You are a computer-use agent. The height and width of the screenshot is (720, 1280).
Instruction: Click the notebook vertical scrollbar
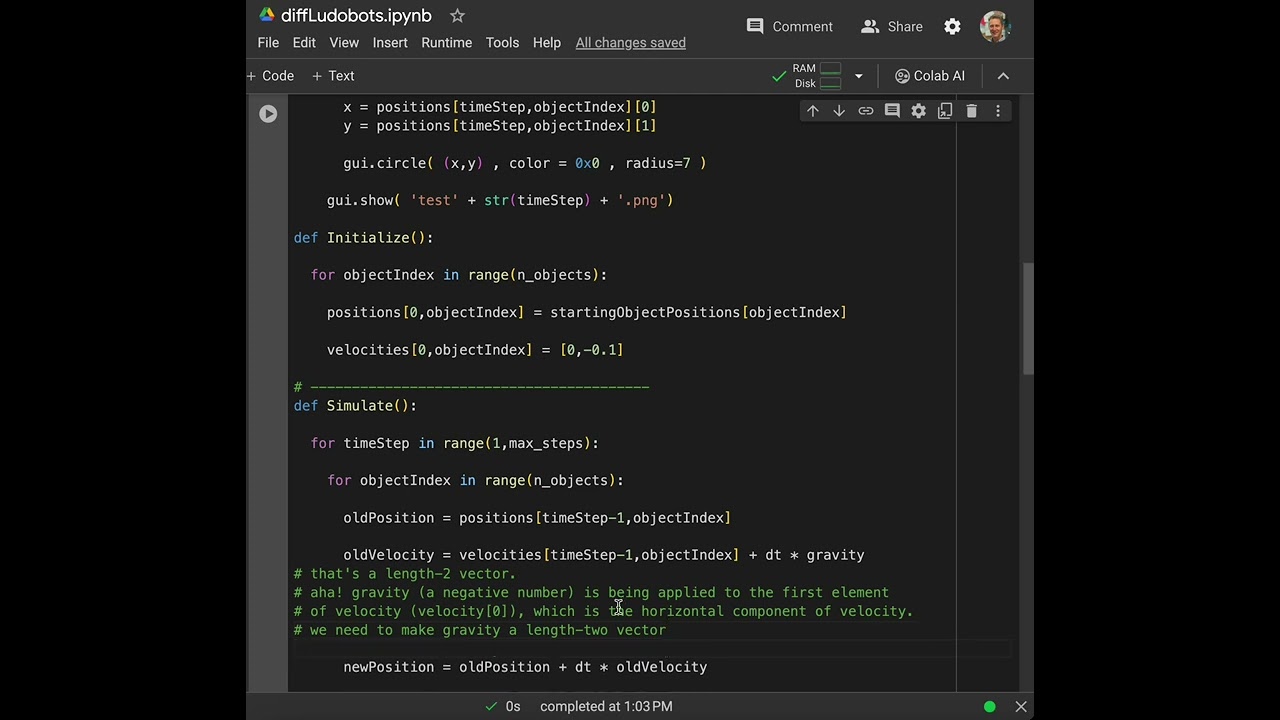(x=1027, y=318)
